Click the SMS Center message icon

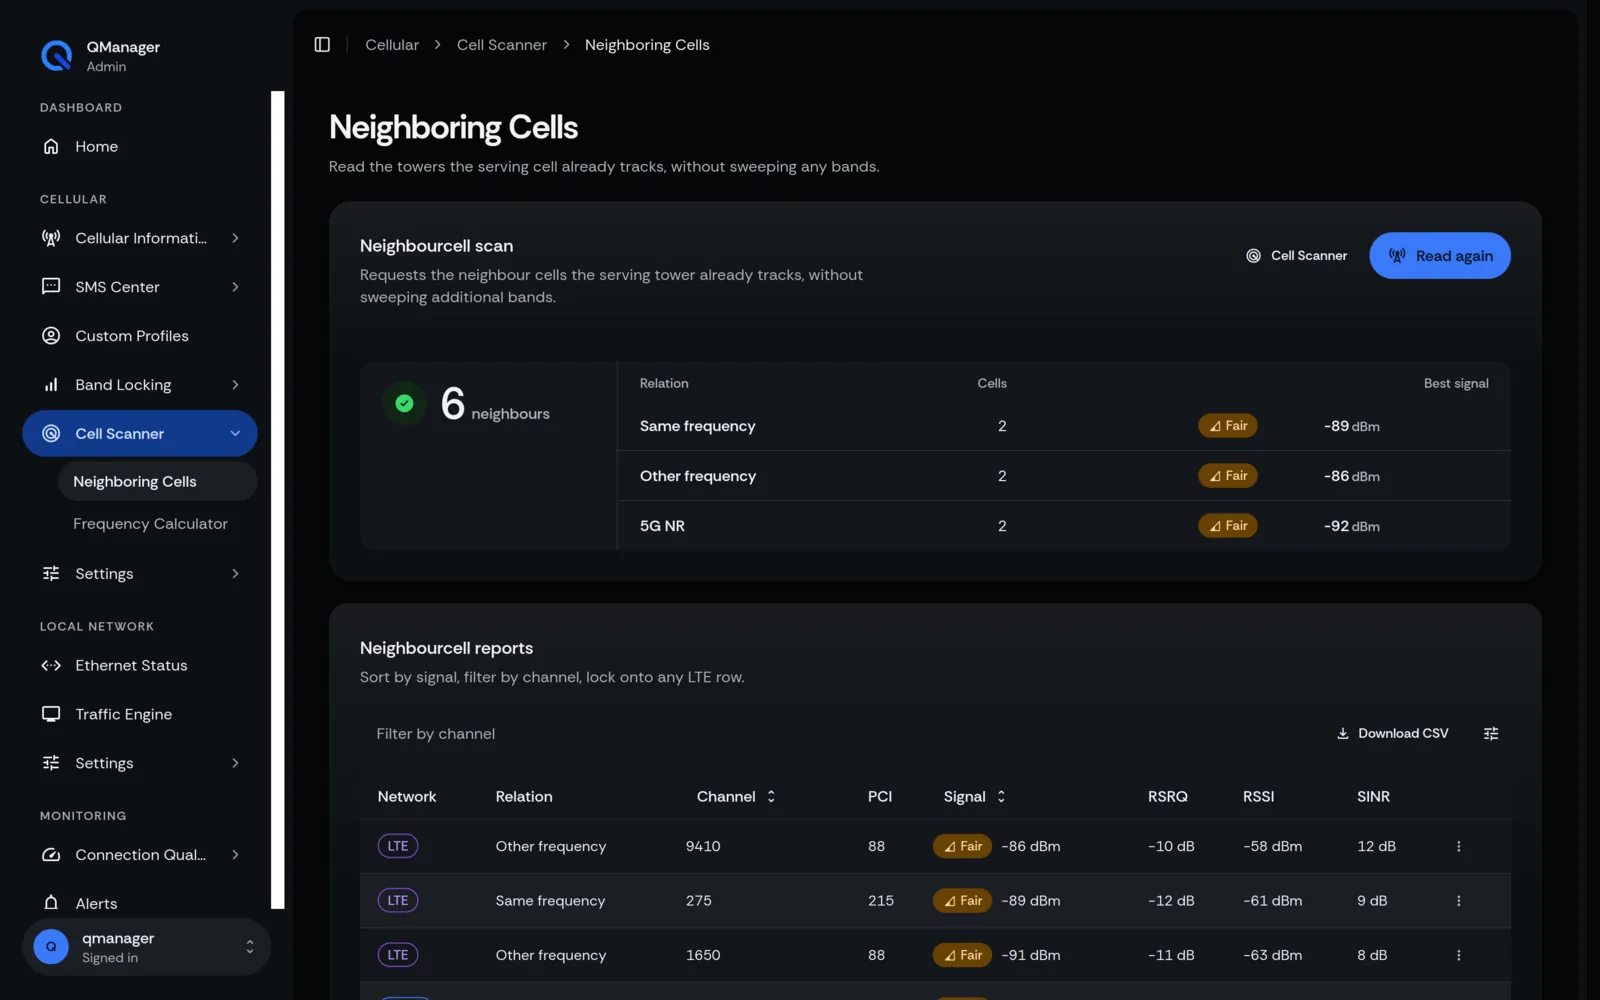click(51, 287)
